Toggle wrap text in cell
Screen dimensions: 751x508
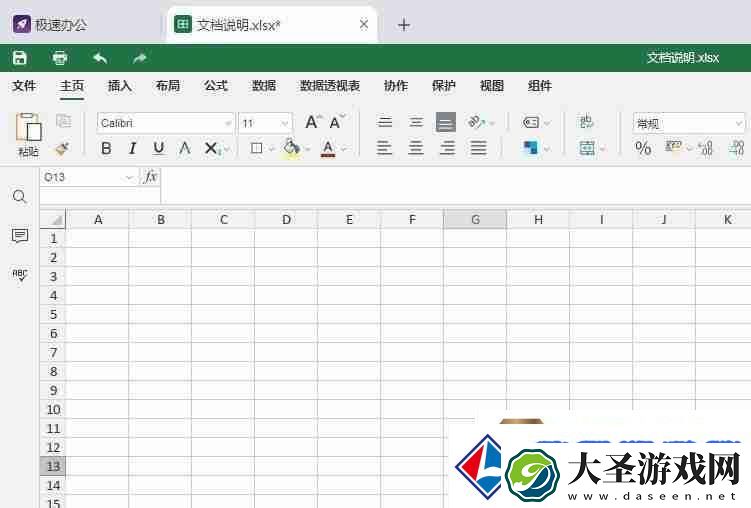tap(586, 122)
